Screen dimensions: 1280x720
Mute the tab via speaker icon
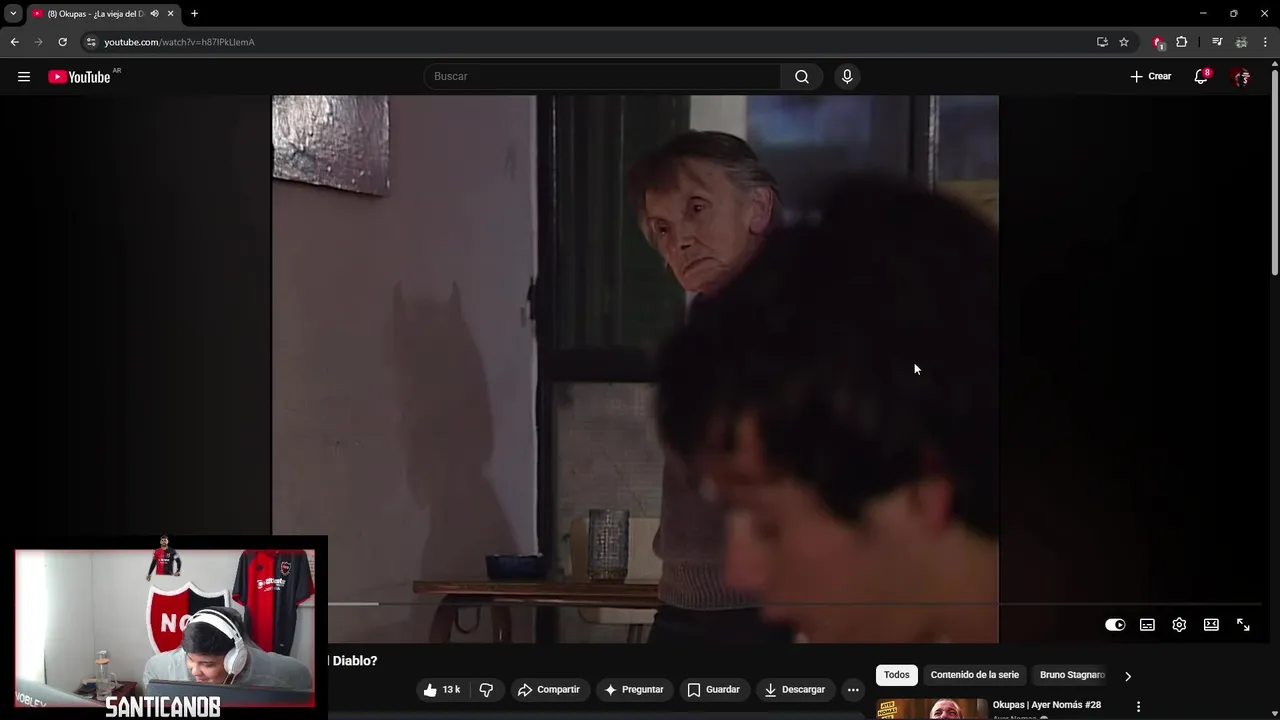coord(154,14)
